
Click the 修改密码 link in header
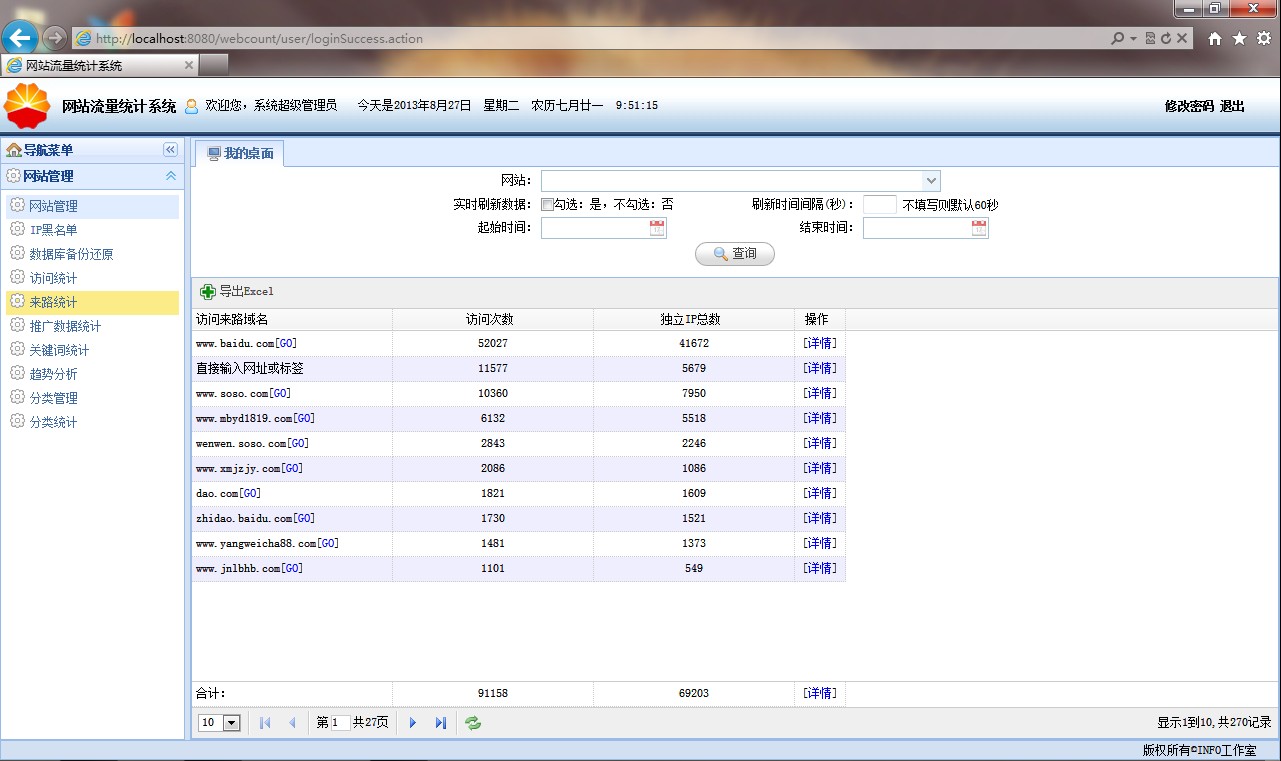click(1188, 106)
